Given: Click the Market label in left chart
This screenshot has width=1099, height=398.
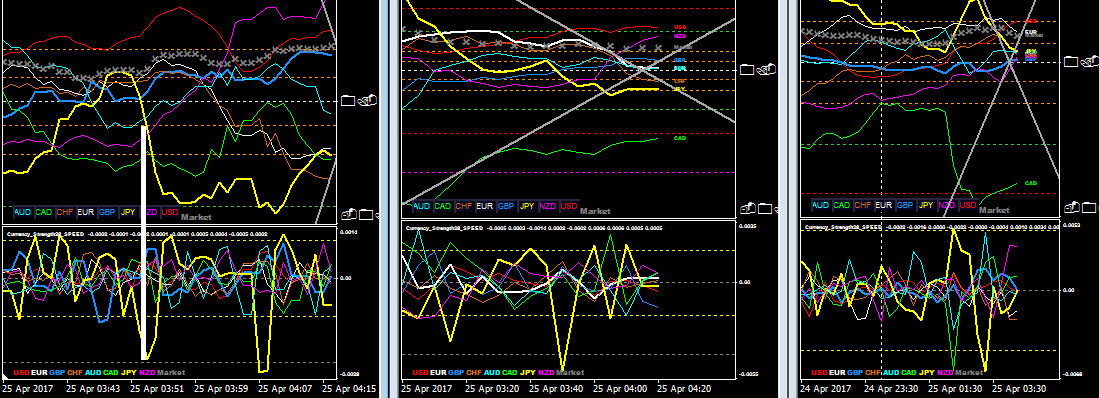Looking at the screenshot, I should pyautogui.click(x=196, y=217).
